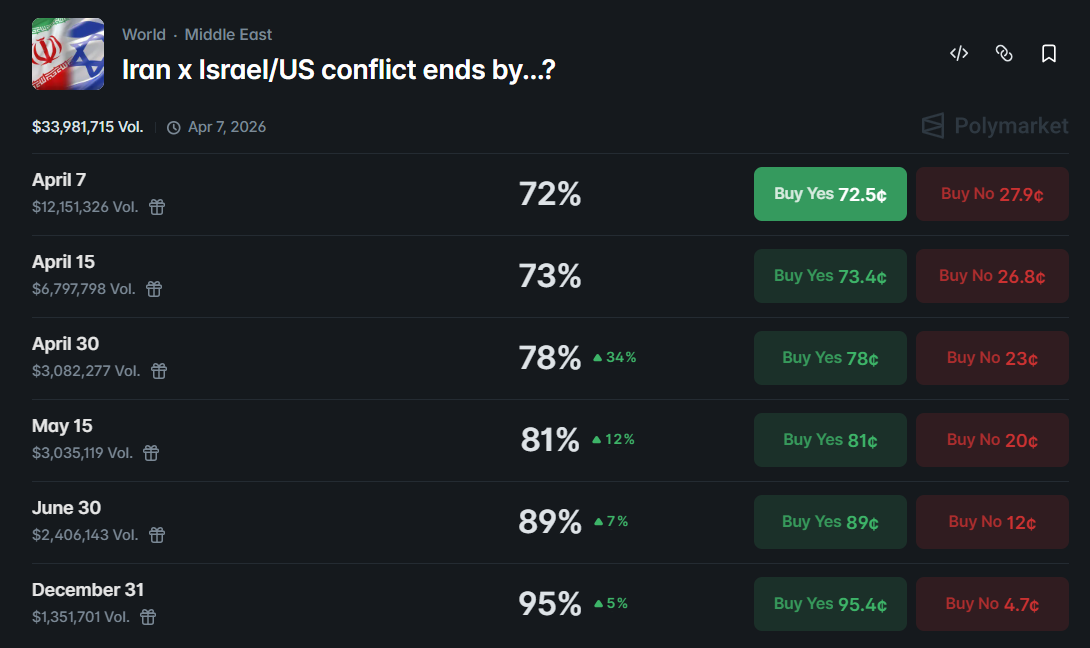
Task: Buy Yes at 89¢ for June 30
Action: coord(830,521)
